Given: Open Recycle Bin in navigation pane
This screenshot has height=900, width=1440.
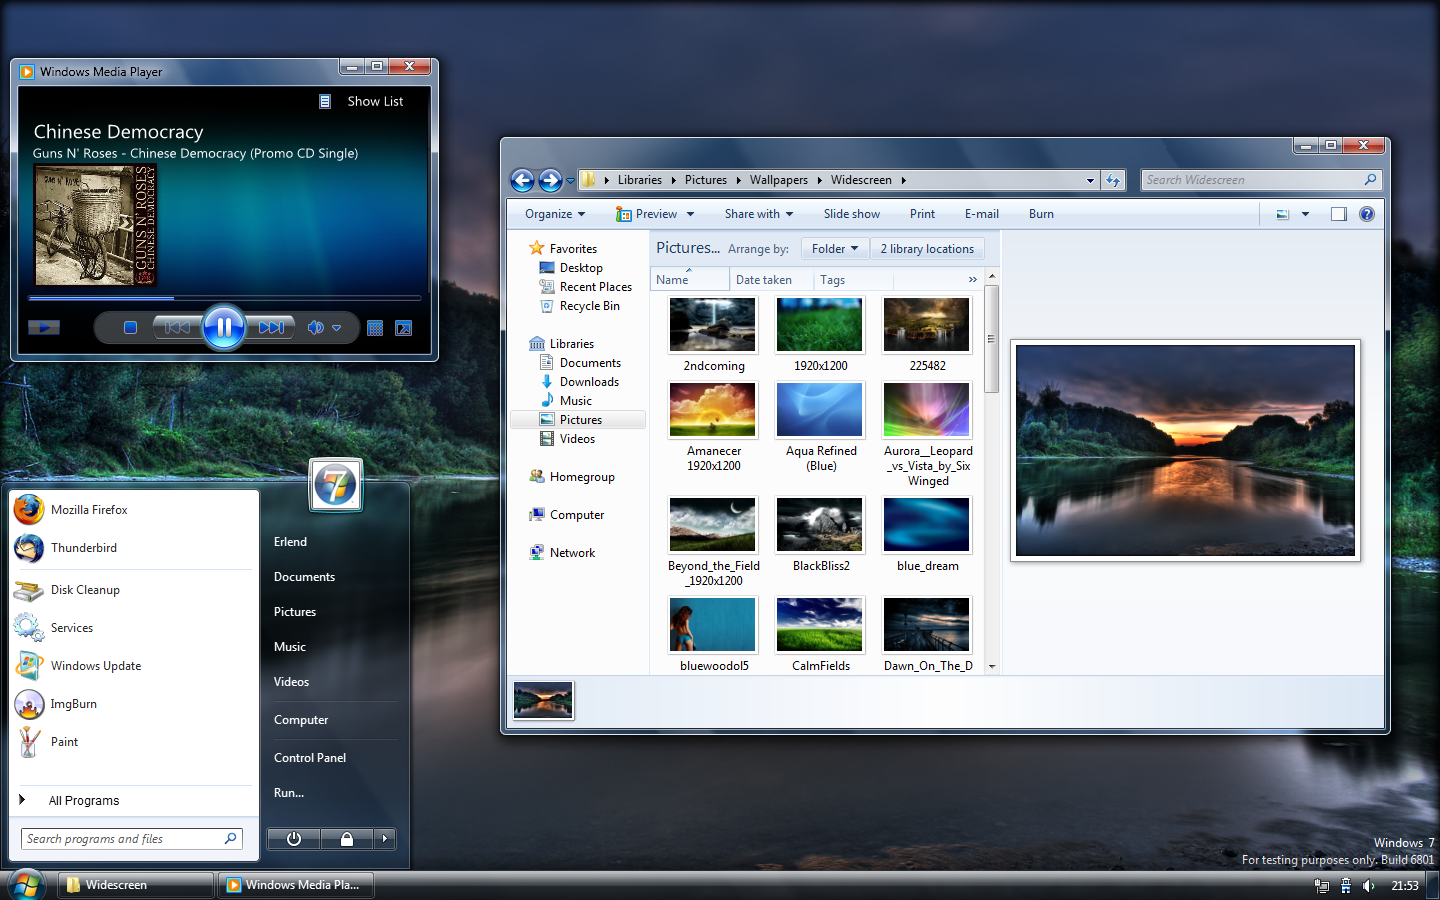Looking at the screenshot, I should pos(579,306).
